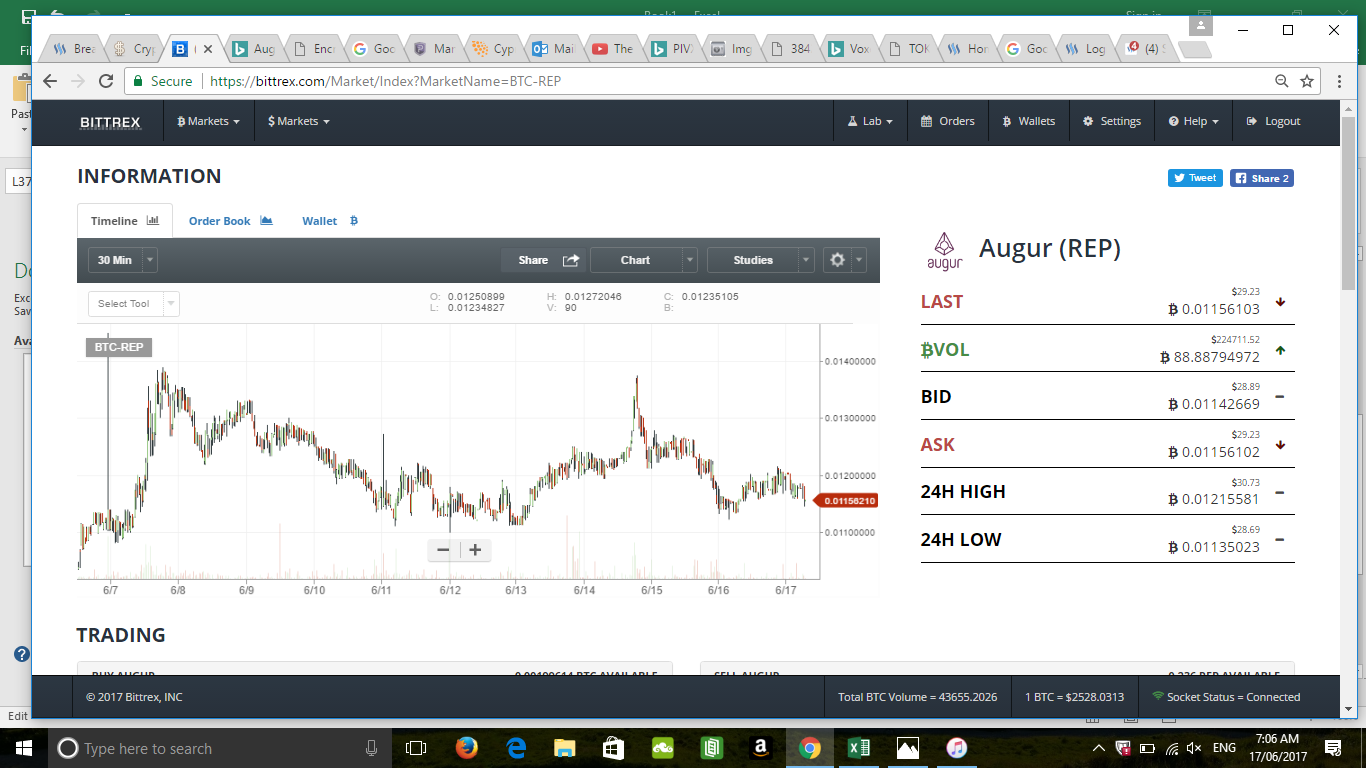The width and height of the screenshot is (1366, 768).
Task: Click the LAST price value 0.01156103
Action: point(1214,310)
